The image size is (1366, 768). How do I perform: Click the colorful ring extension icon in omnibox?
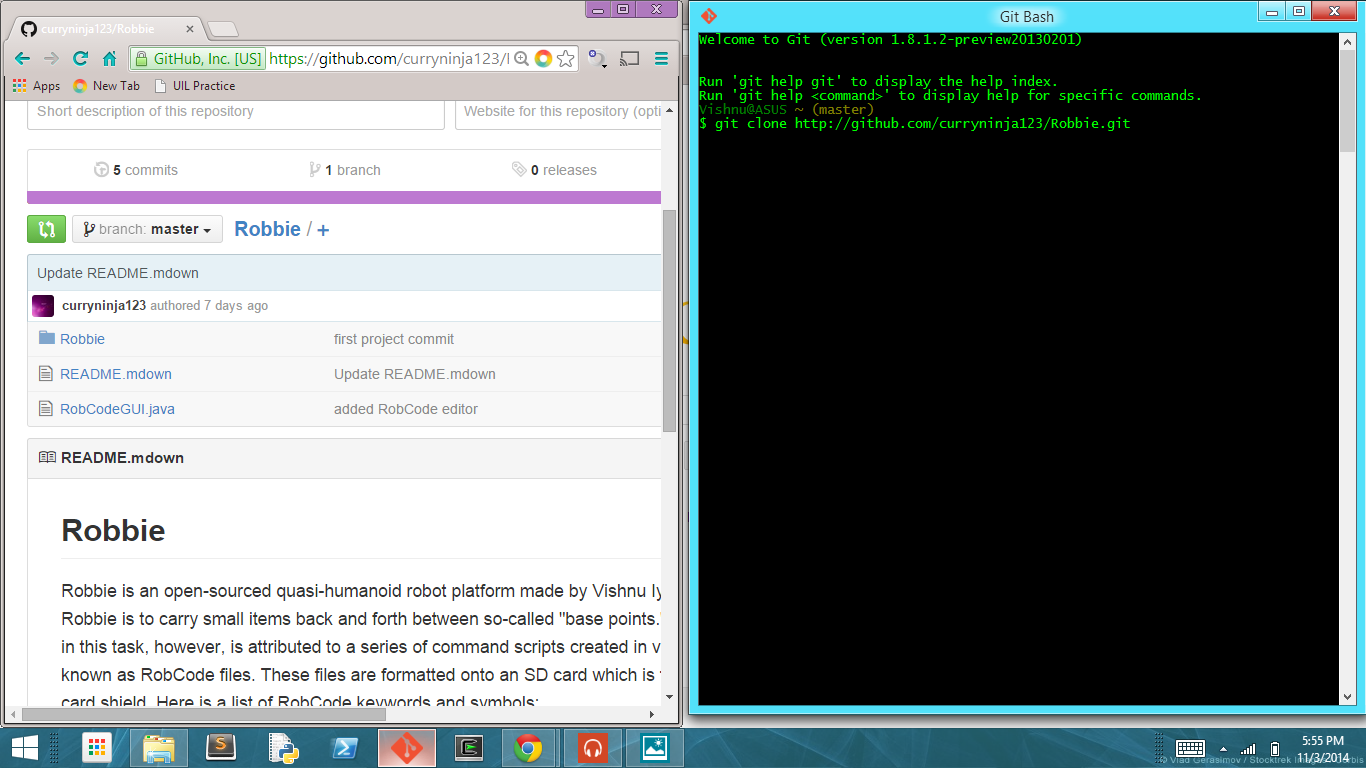coord(543,59)
